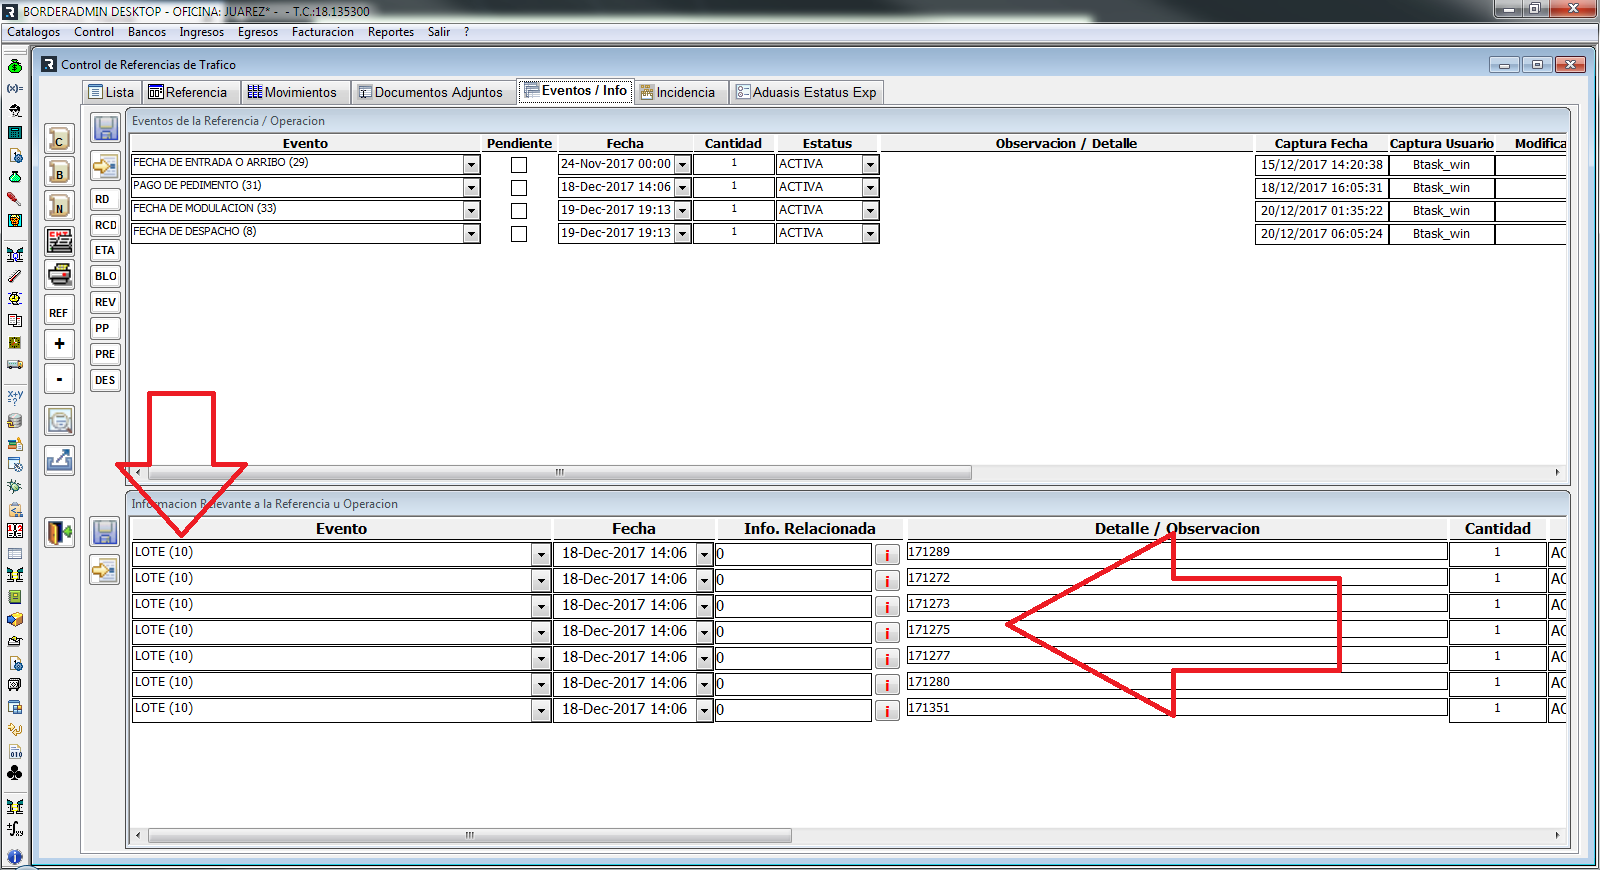The image size is (1600, 870).
Task: Click red info icon for row 171275
Action: click(887, 633)
